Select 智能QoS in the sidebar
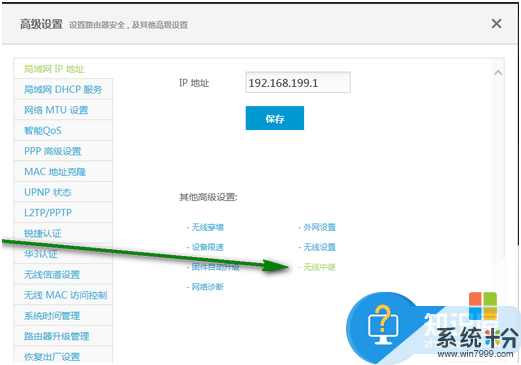 [x=63, y=130]
